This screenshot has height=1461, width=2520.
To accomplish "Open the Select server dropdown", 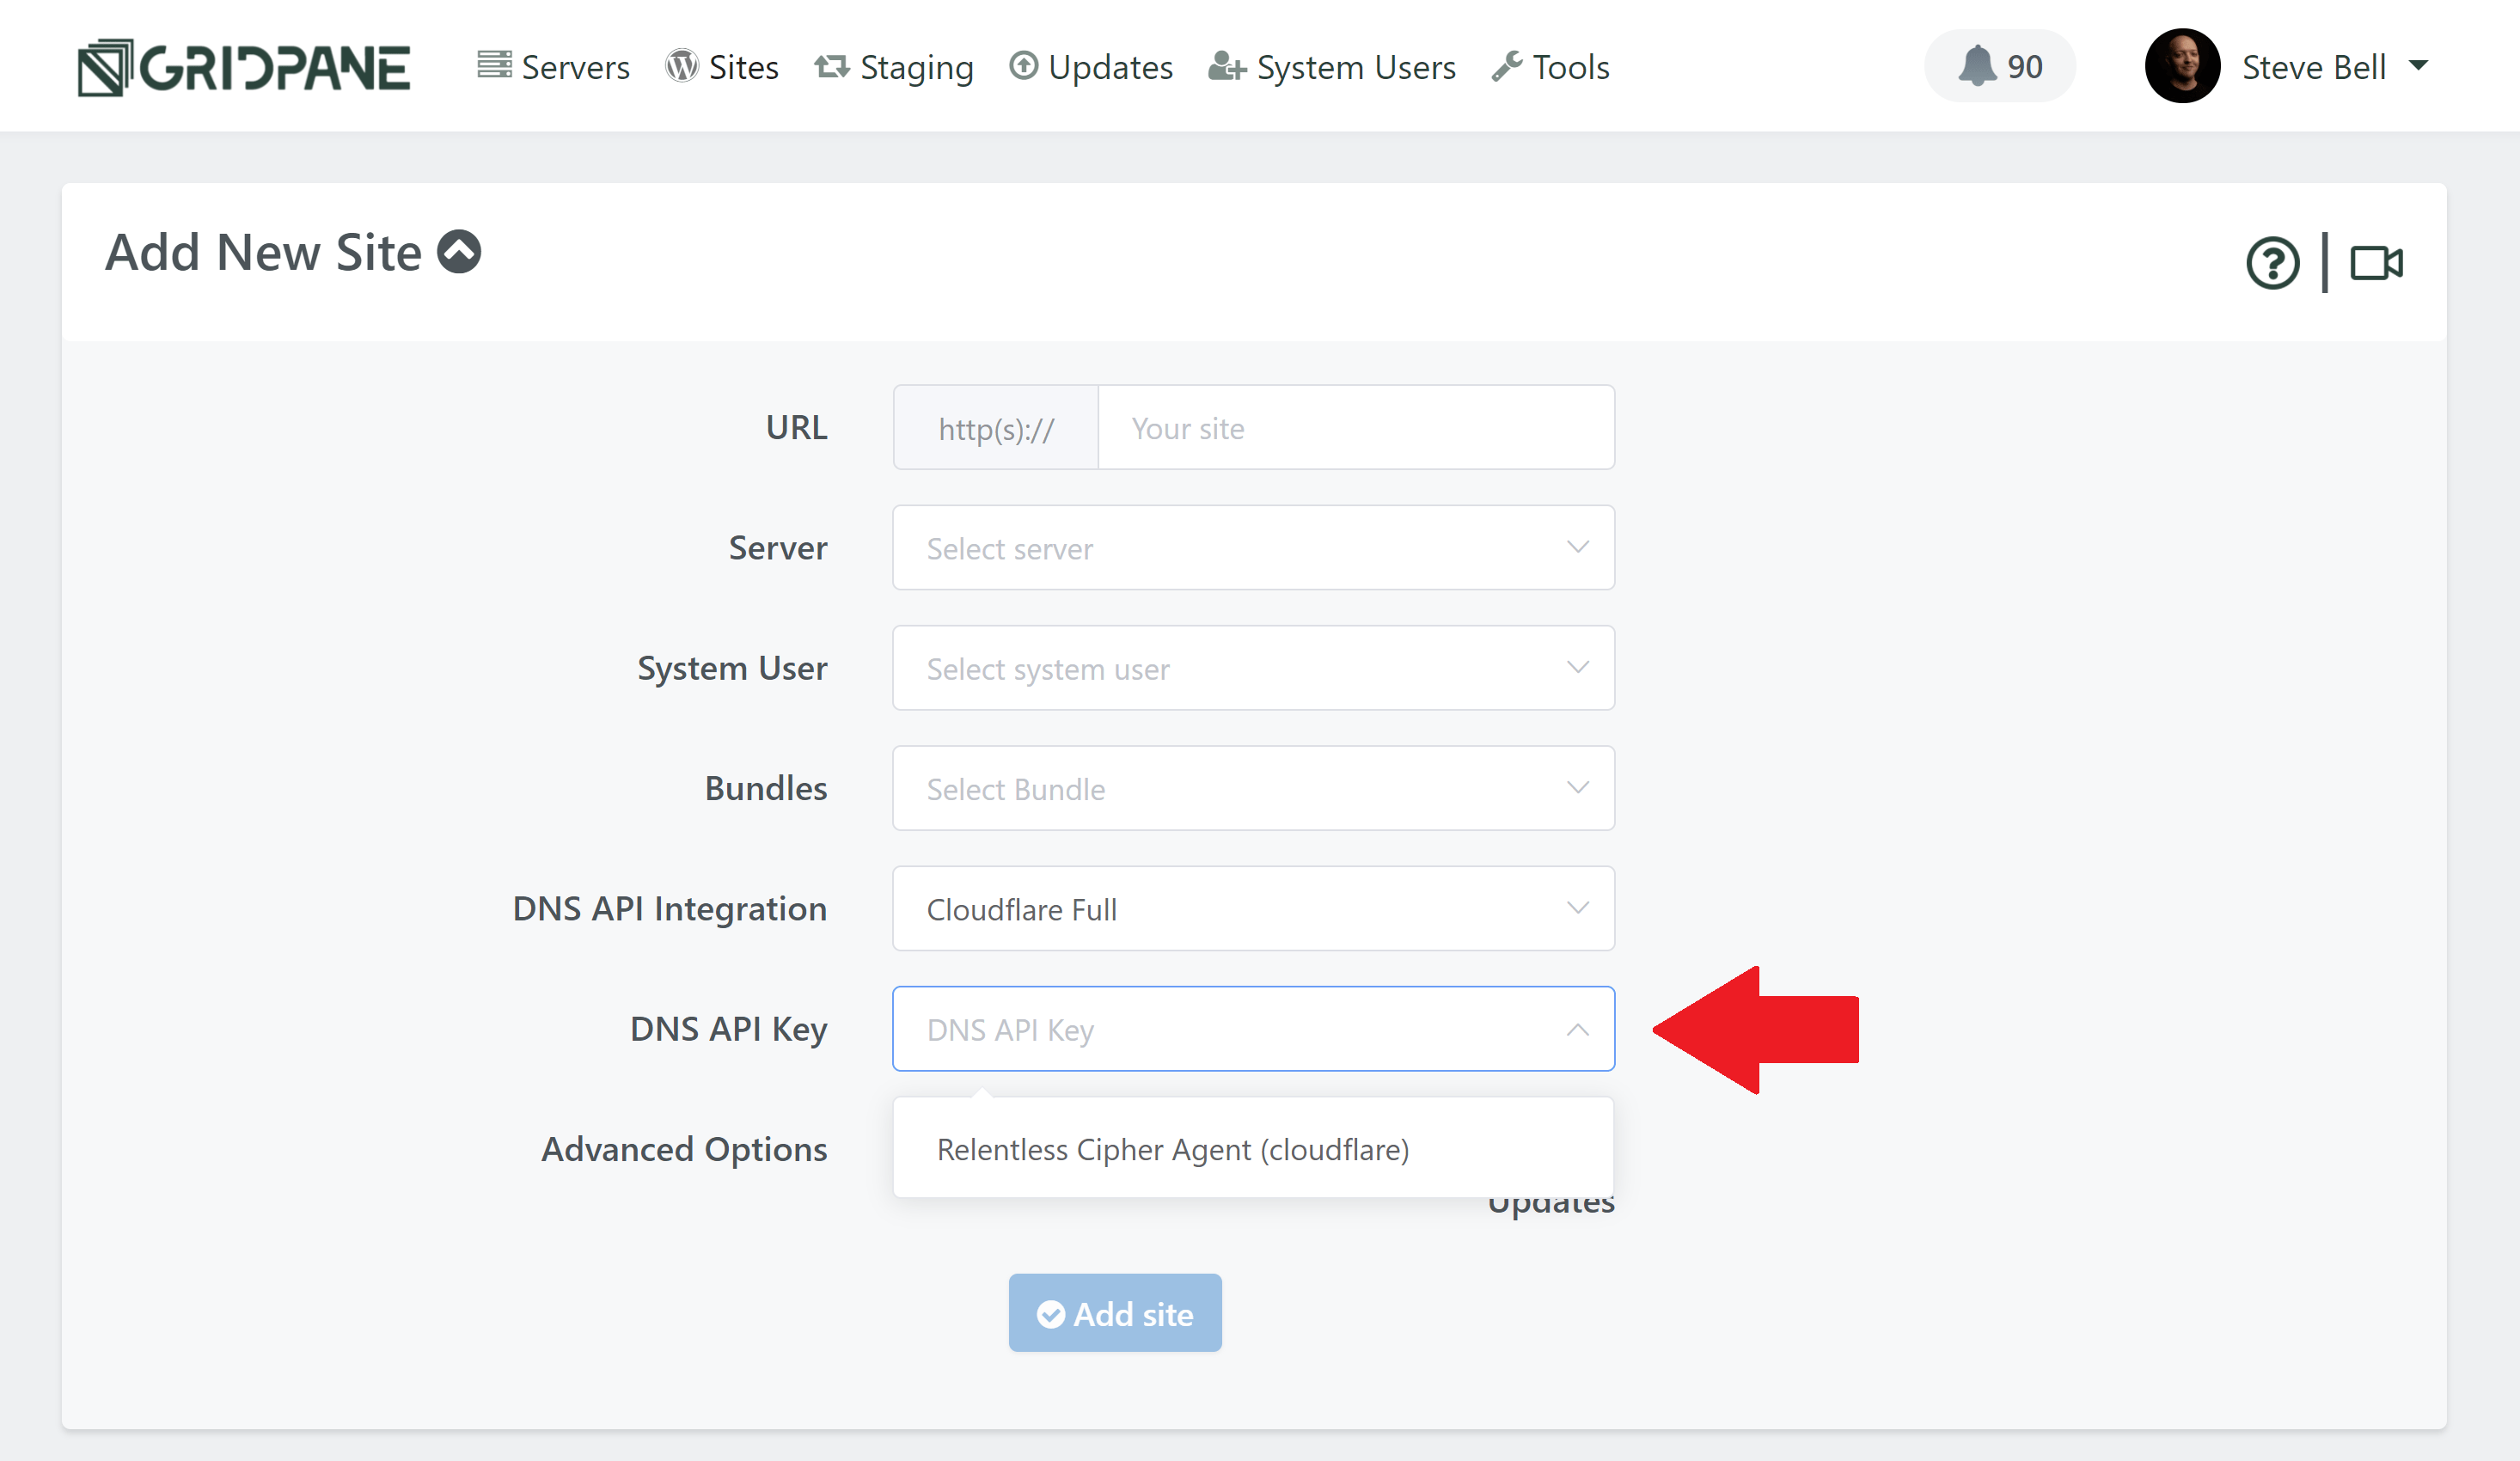I will pos(1252,547).
